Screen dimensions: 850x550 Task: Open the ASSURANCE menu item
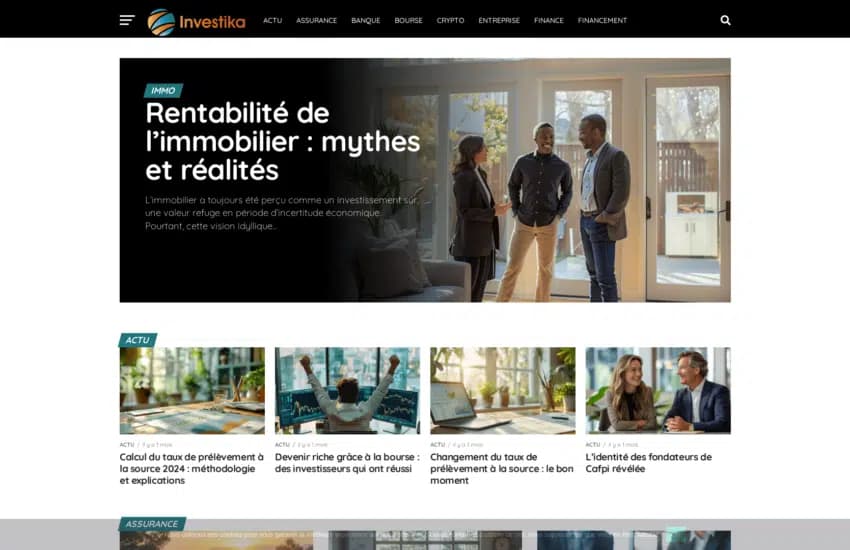(x=317, y=21)
